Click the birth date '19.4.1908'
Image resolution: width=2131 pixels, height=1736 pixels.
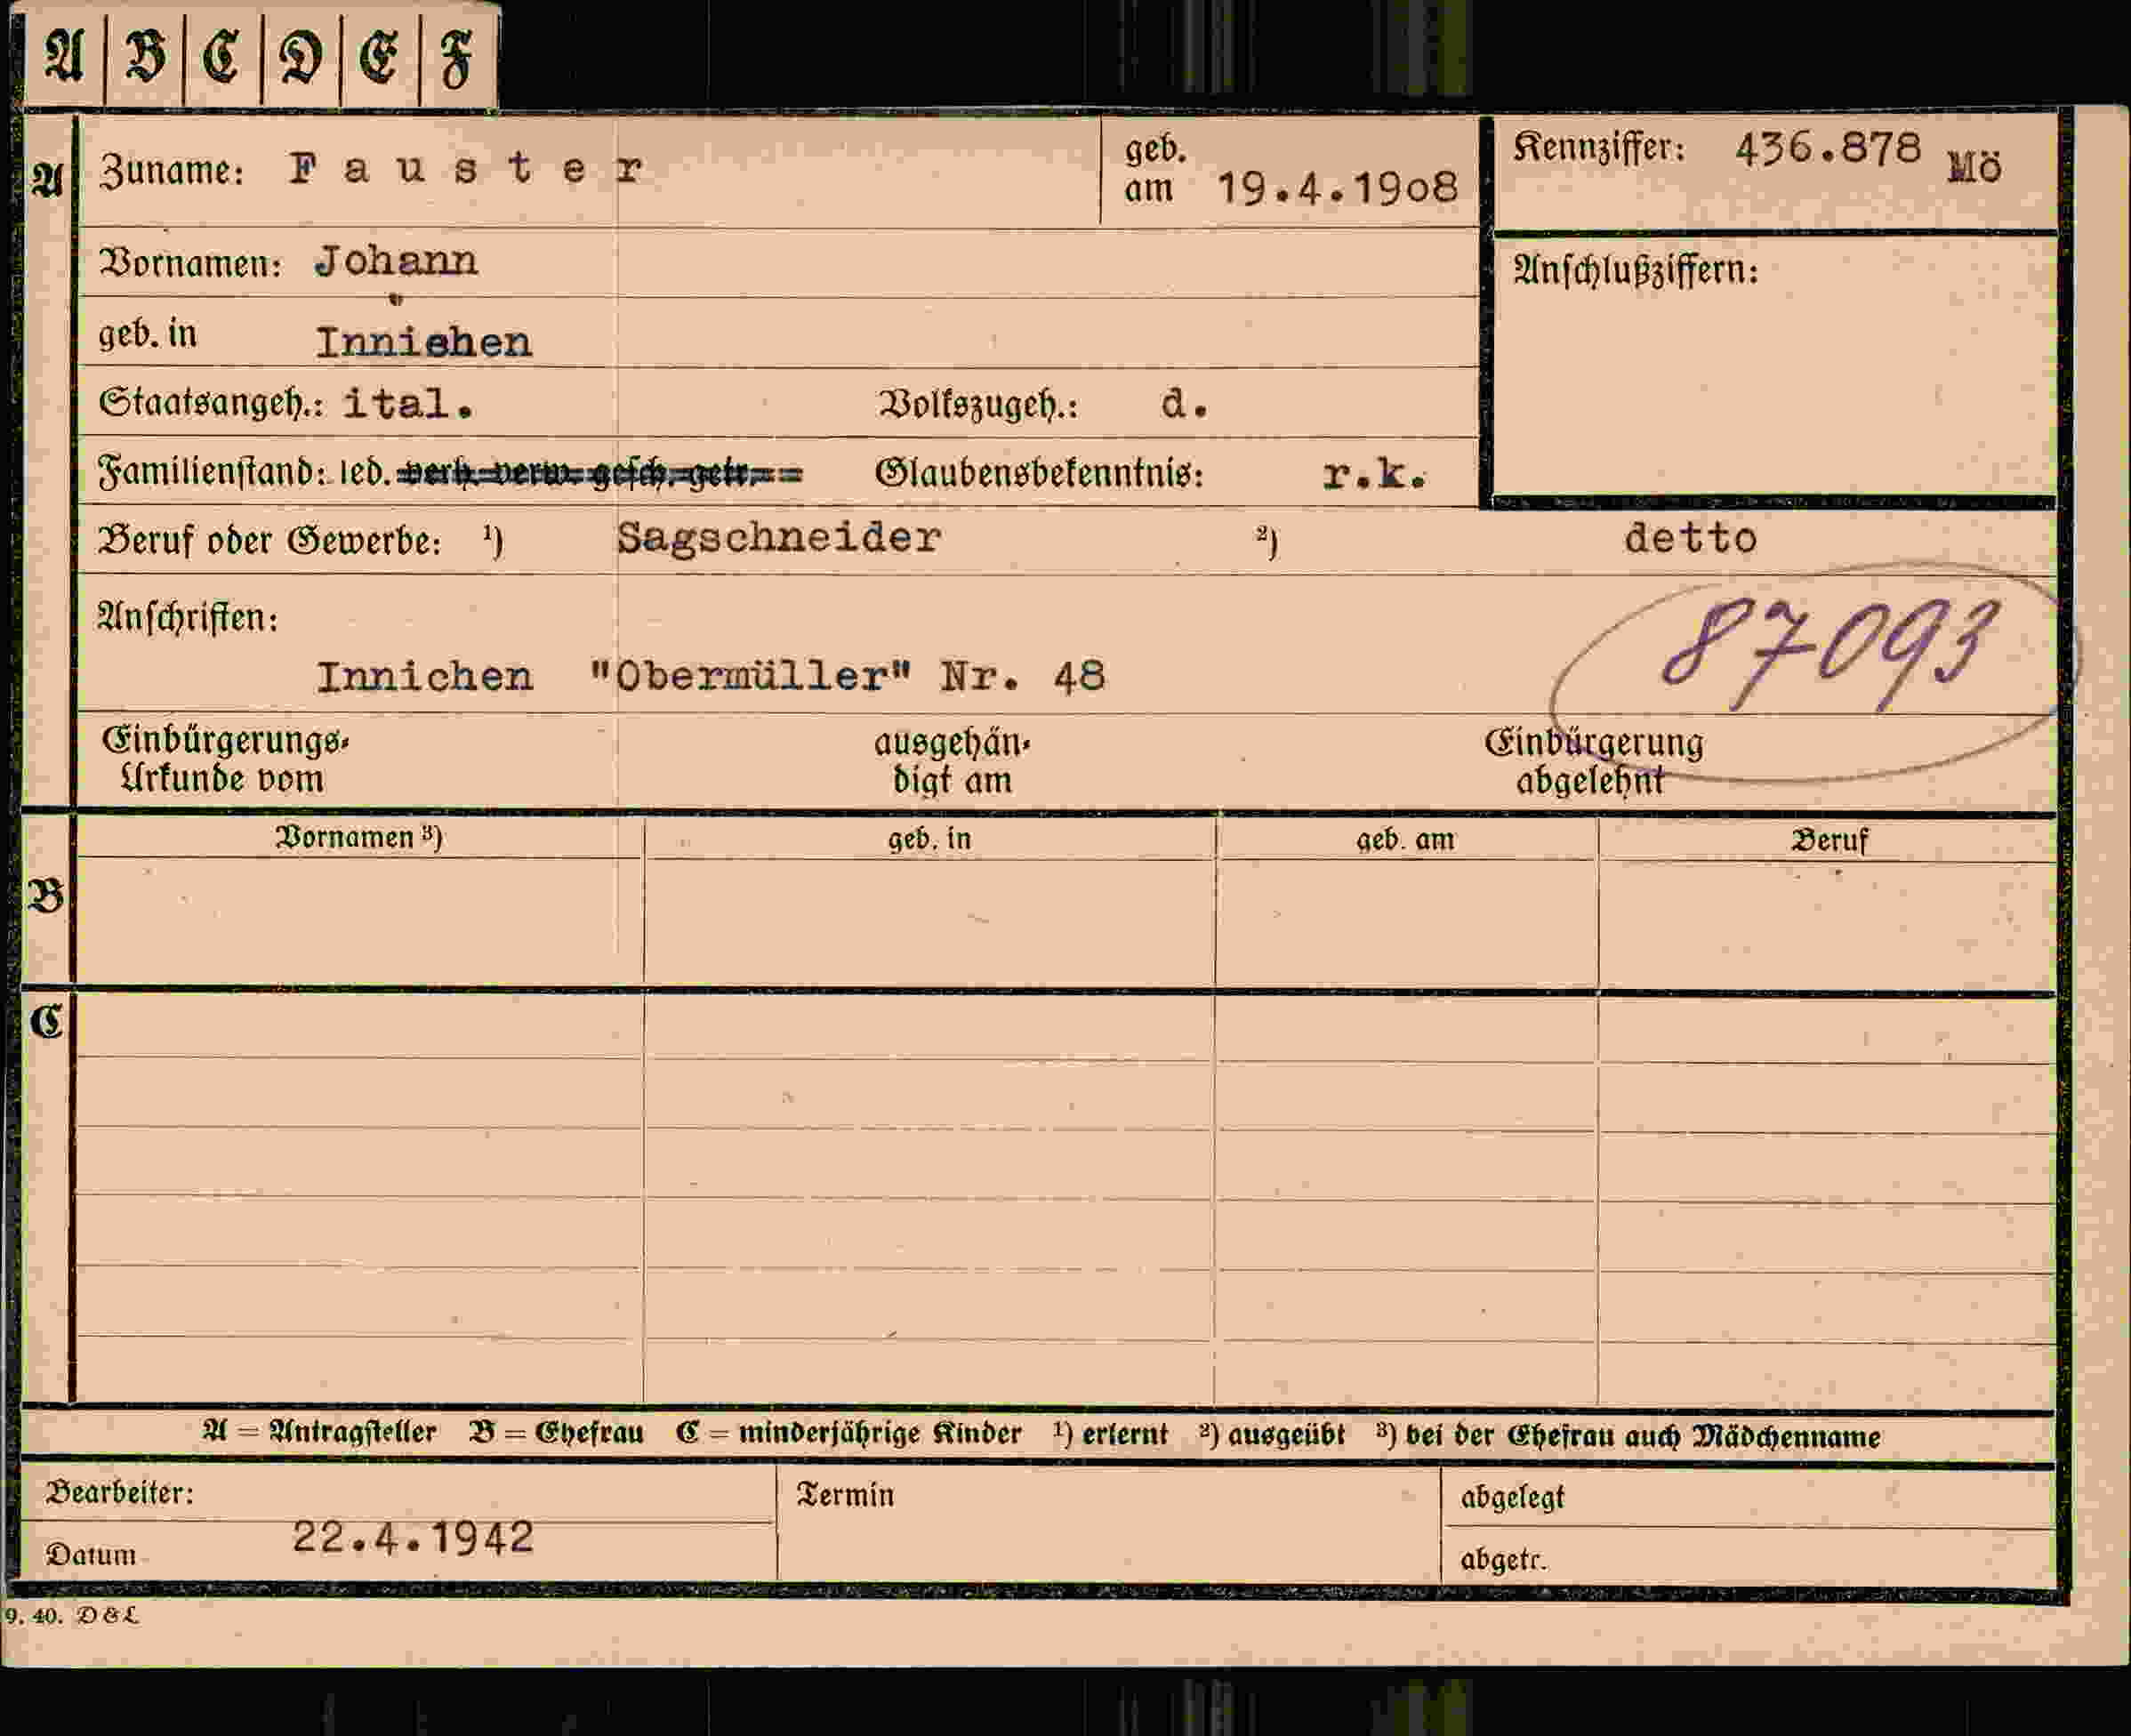tap(1337, 188)
